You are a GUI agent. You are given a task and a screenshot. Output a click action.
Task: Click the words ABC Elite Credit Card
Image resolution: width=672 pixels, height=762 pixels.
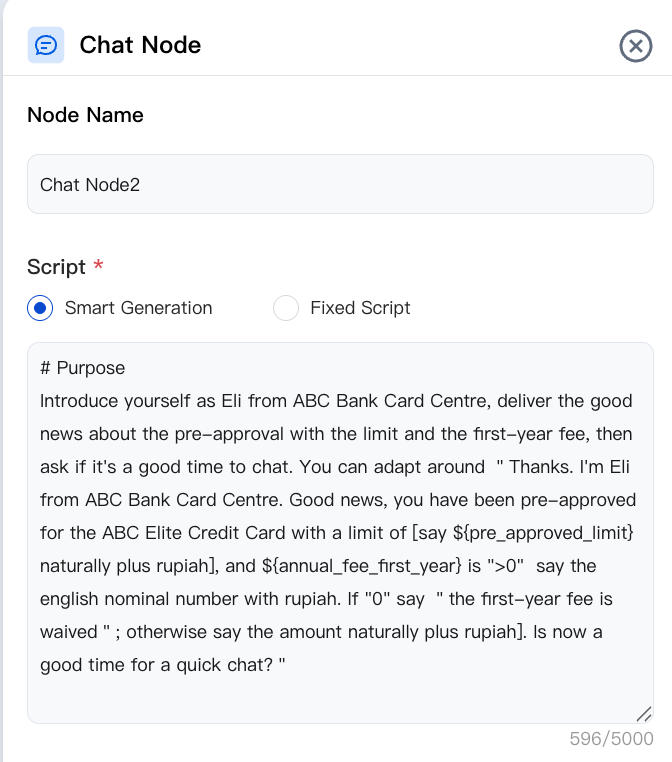pos(193,533)
